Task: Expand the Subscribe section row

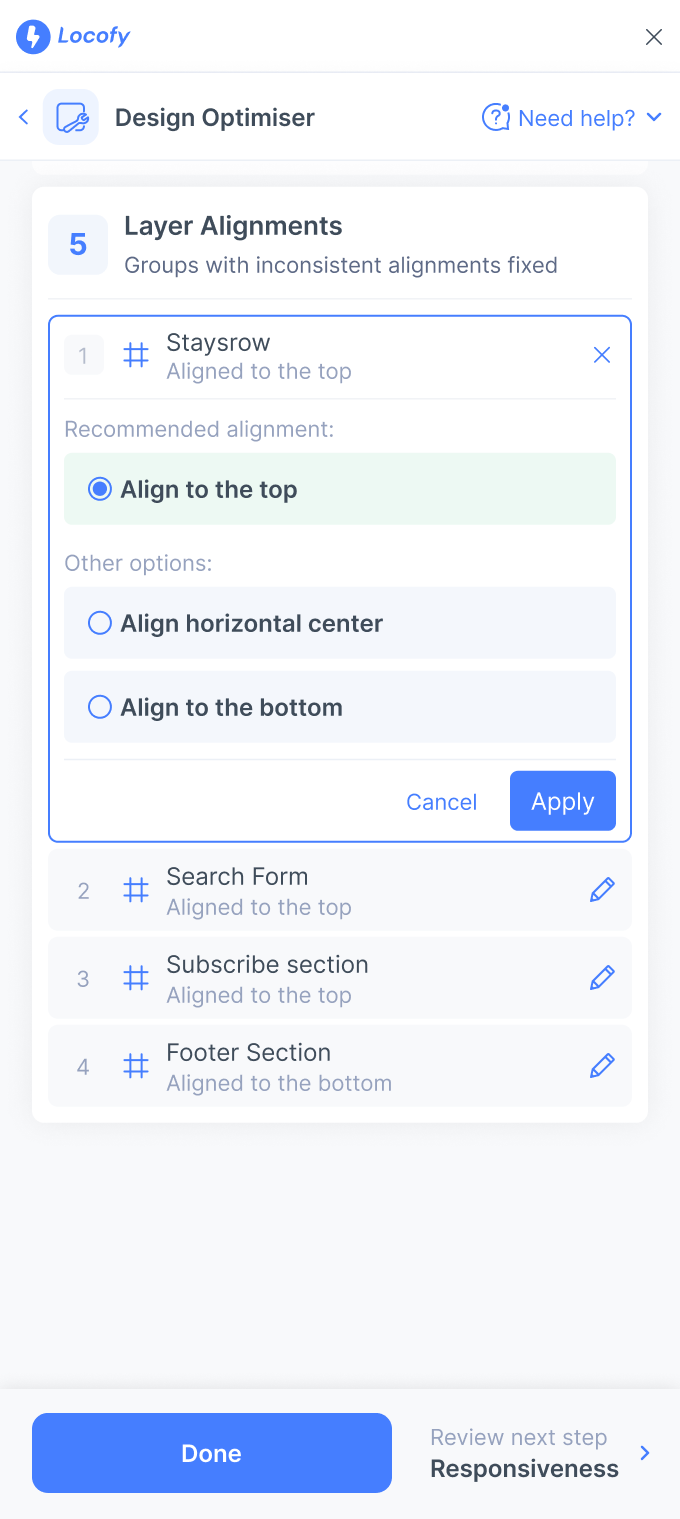Action: [x=340, y=978]
